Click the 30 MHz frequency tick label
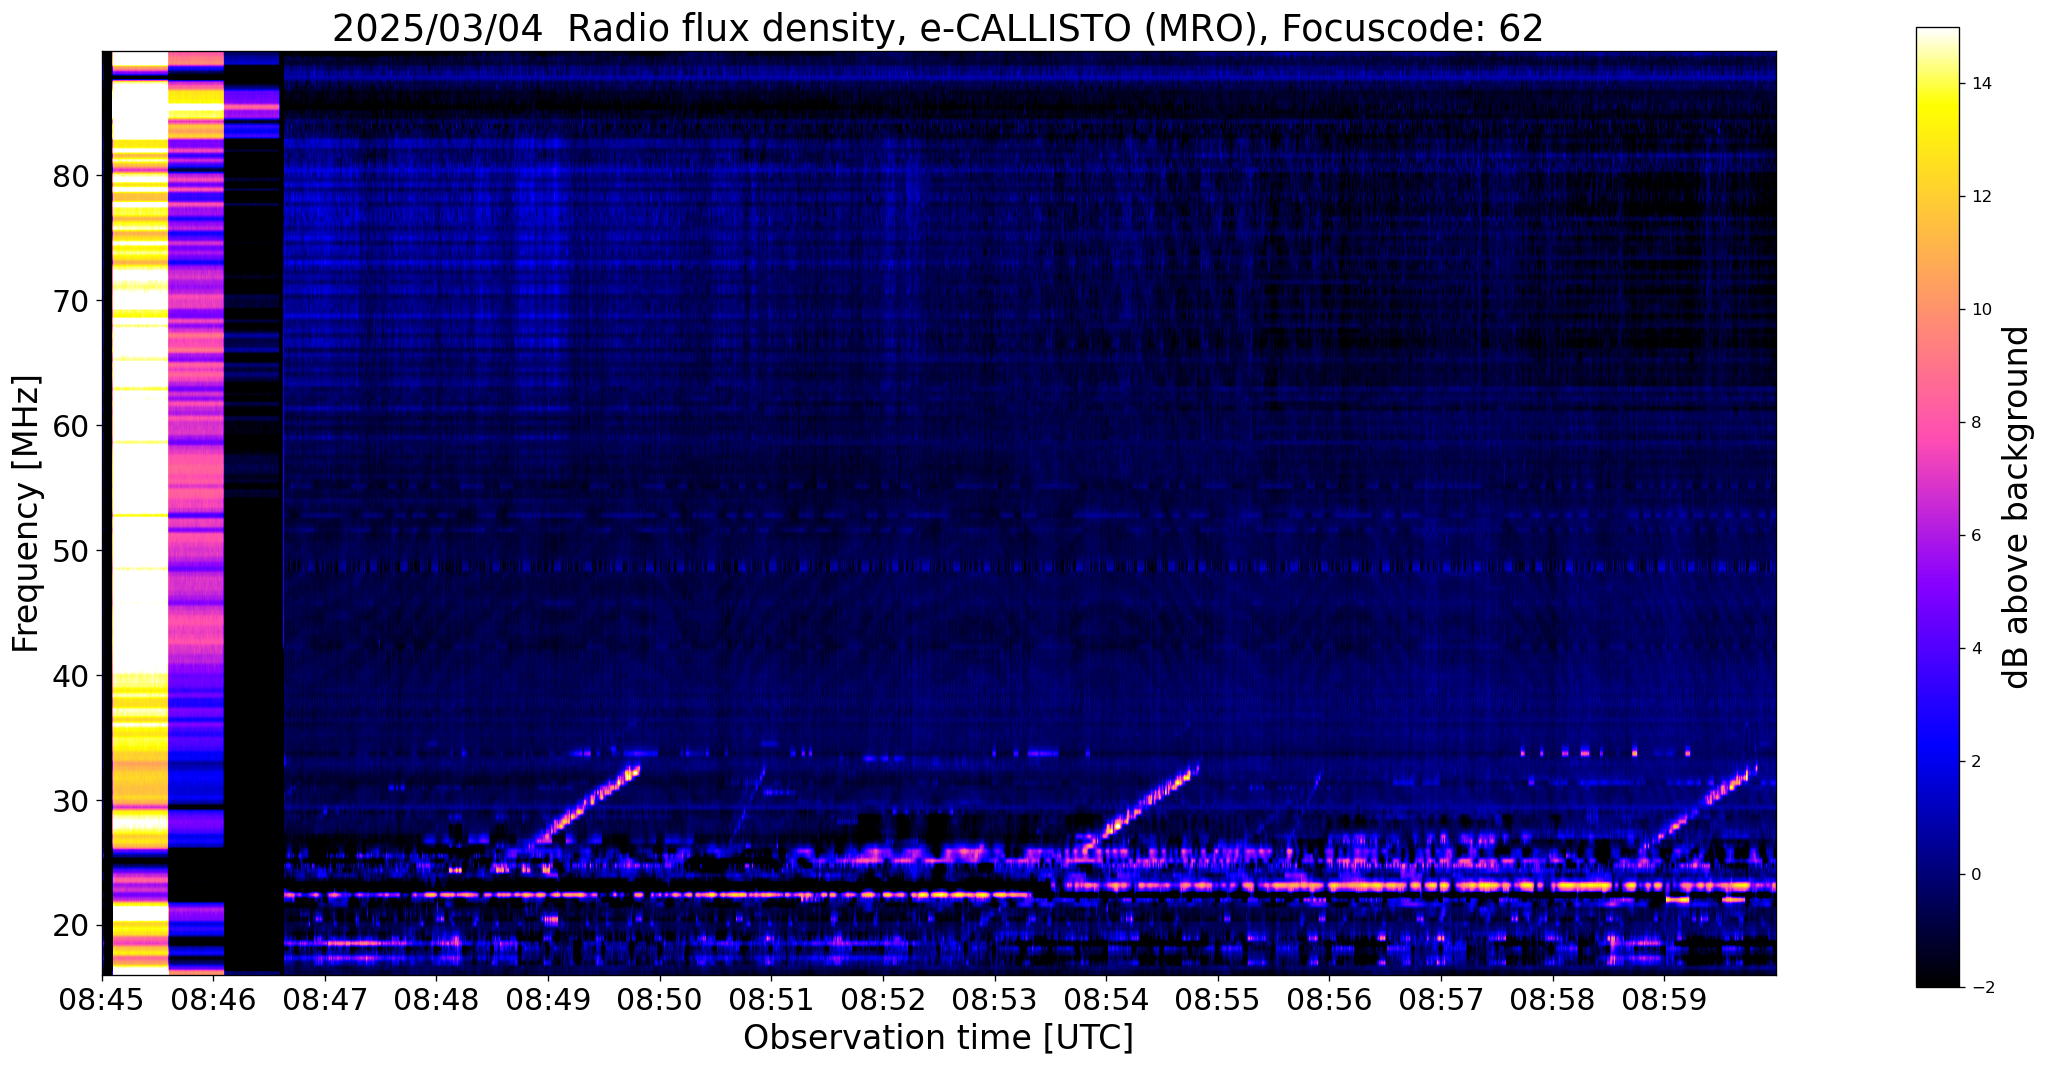This screenshot has height=1067, width=2047. click(70, 802)
